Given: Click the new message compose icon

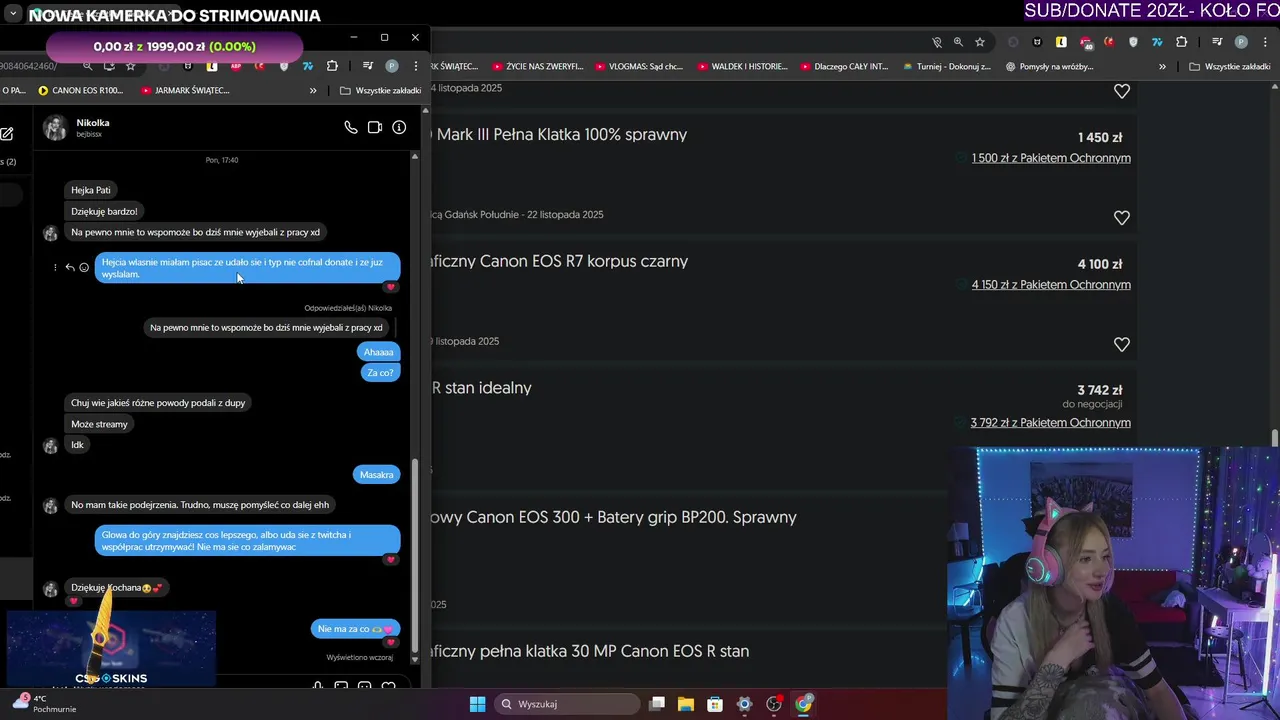Looking at the screenshot, I should coord(7,134).
